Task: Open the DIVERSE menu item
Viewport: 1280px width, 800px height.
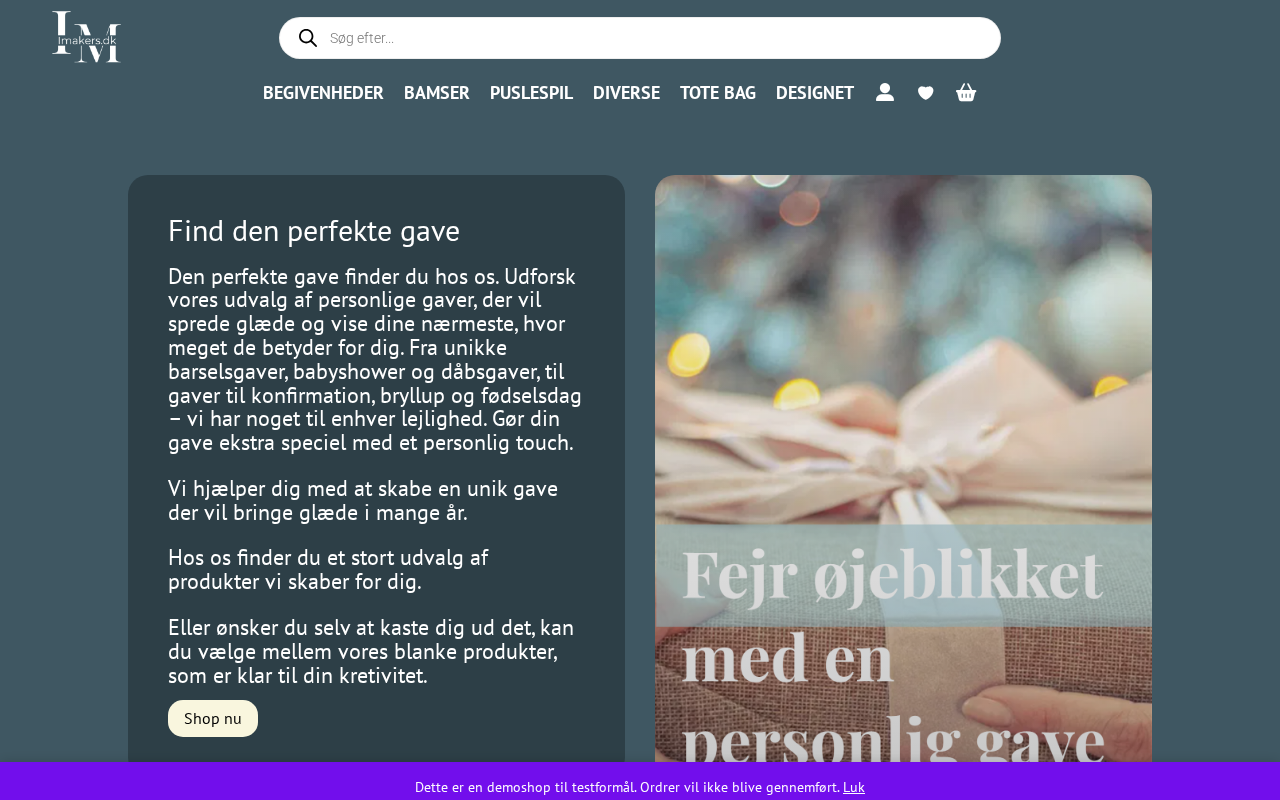Action: point(626,93)
